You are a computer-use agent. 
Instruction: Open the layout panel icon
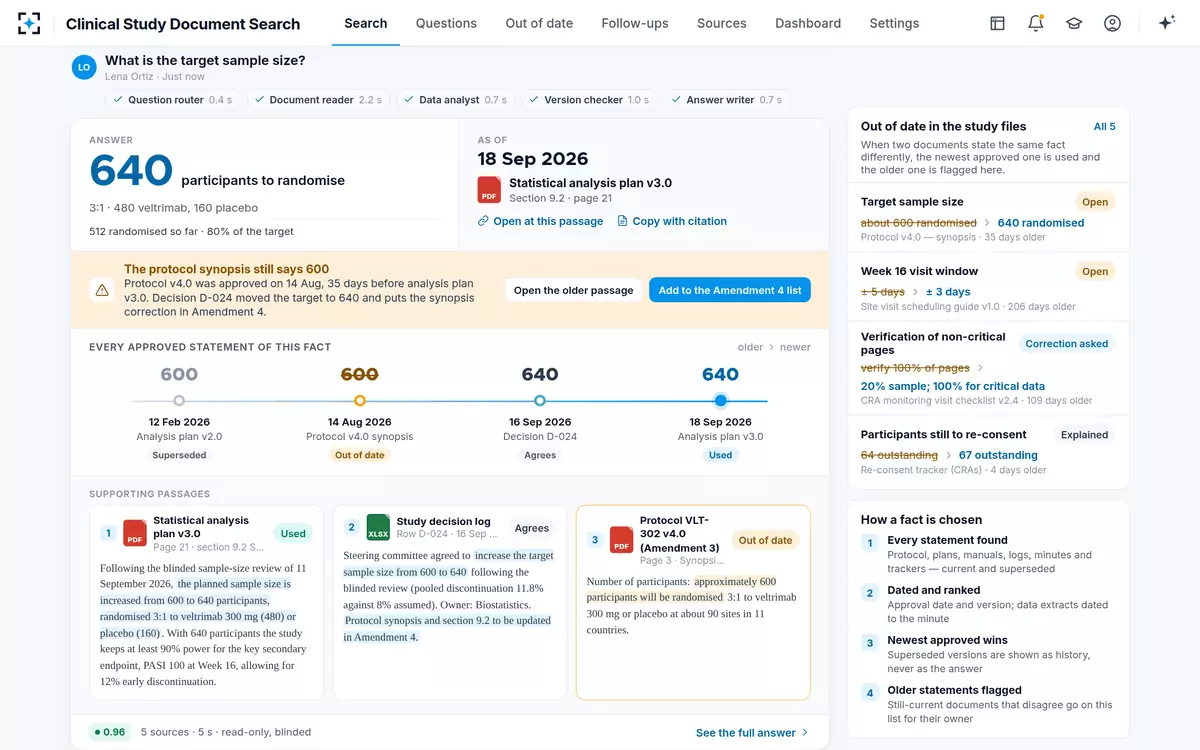click(997, 23)
